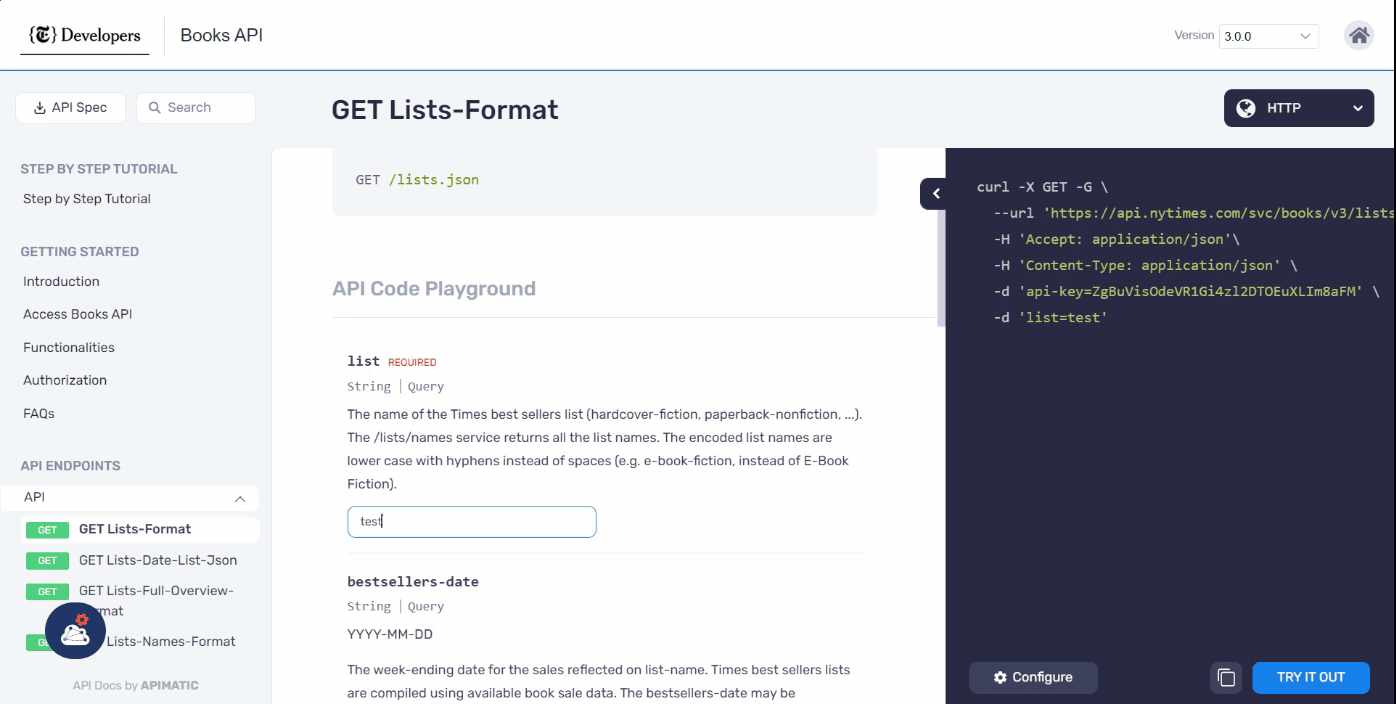Click the Configure gear icon
Image resolution: width=1396 pixels, height=704 pixels.
(1000, 677)
